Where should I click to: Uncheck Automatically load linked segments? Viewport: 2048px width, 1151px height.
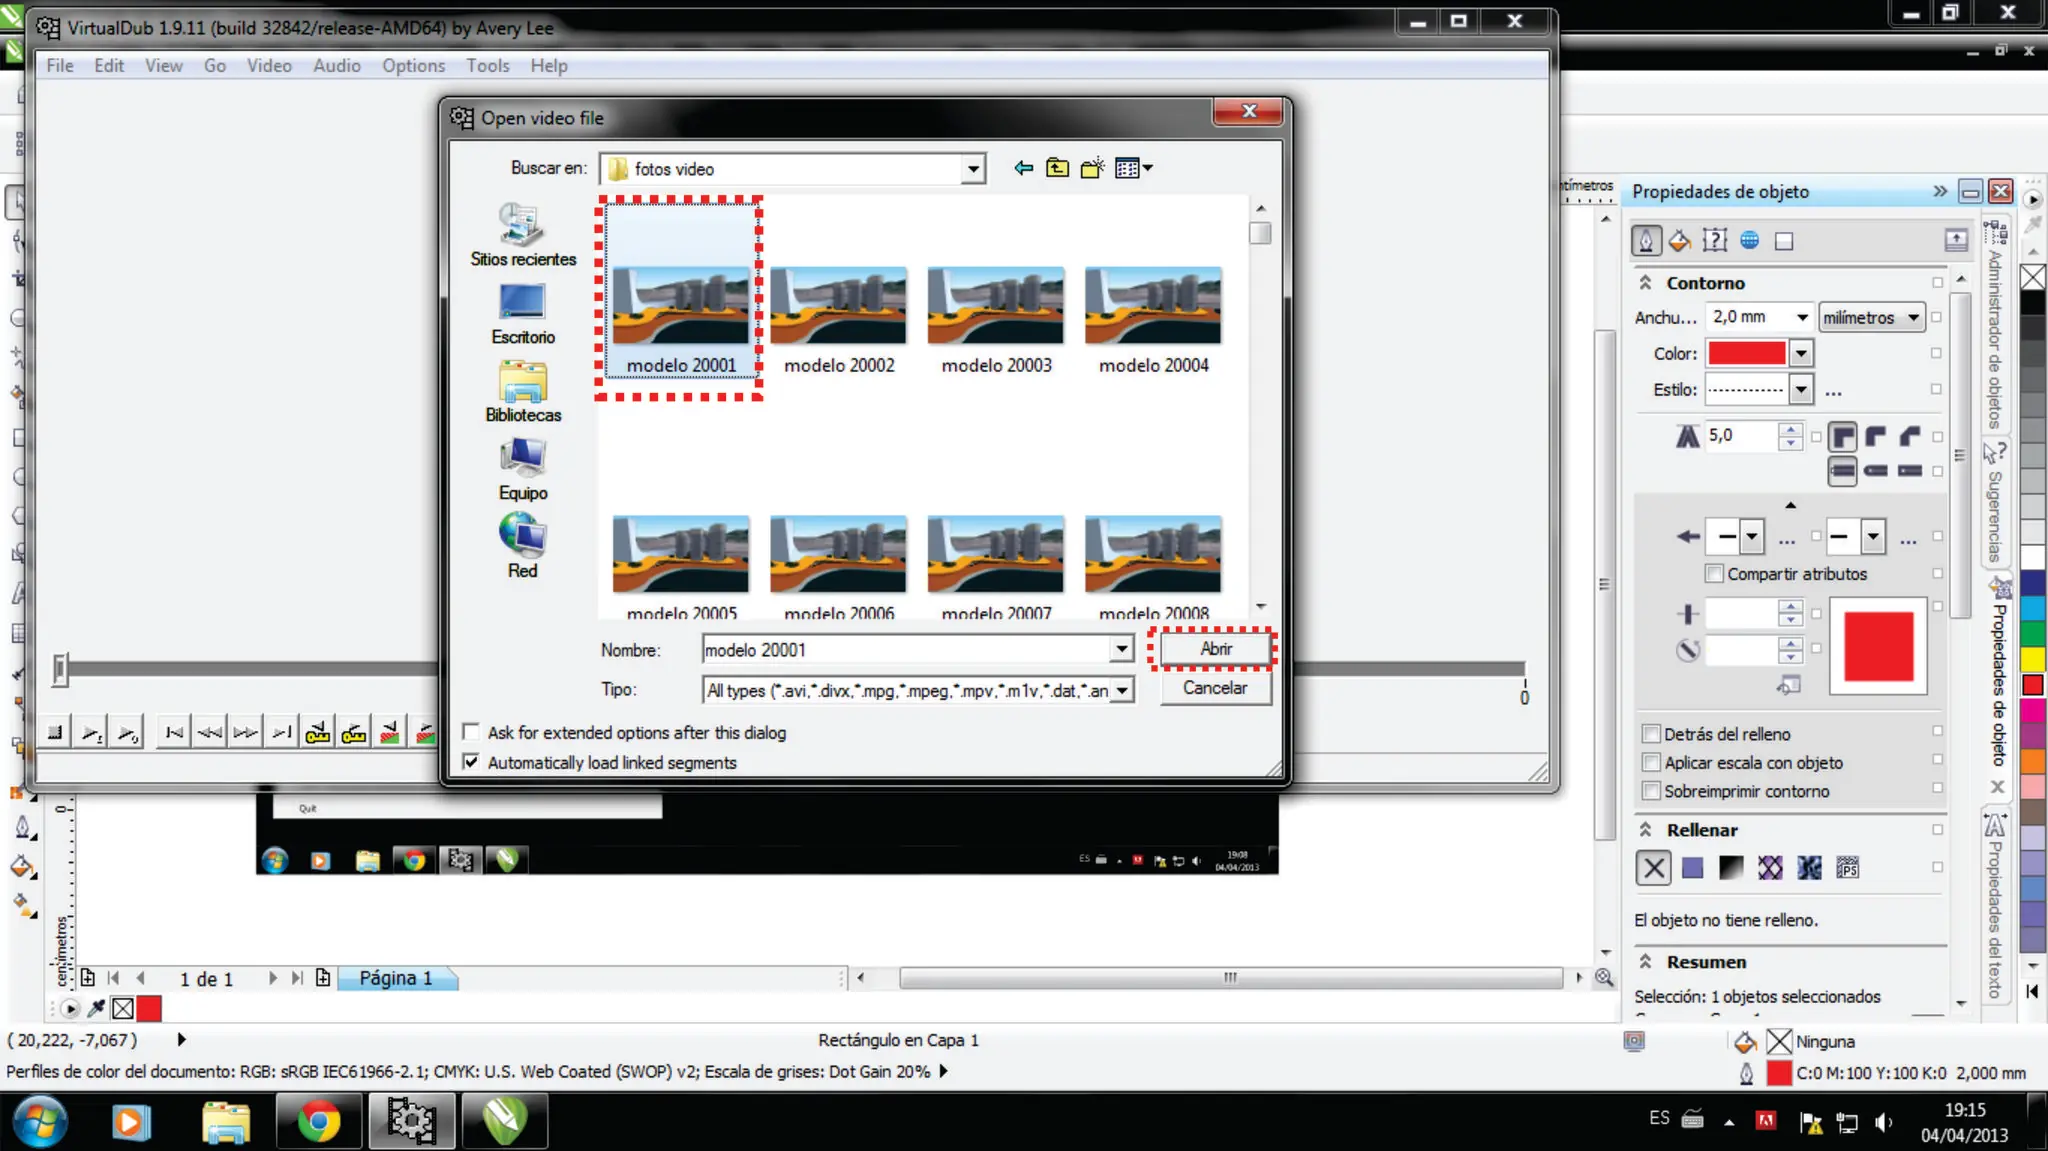[x=471, y=762]
